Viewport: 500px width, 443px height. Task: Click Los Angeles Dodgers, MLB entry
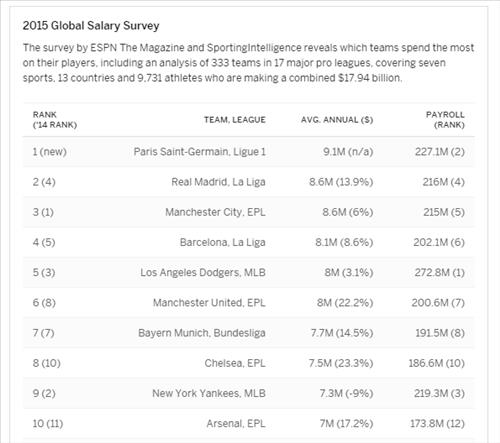click(x=203, y=272)
